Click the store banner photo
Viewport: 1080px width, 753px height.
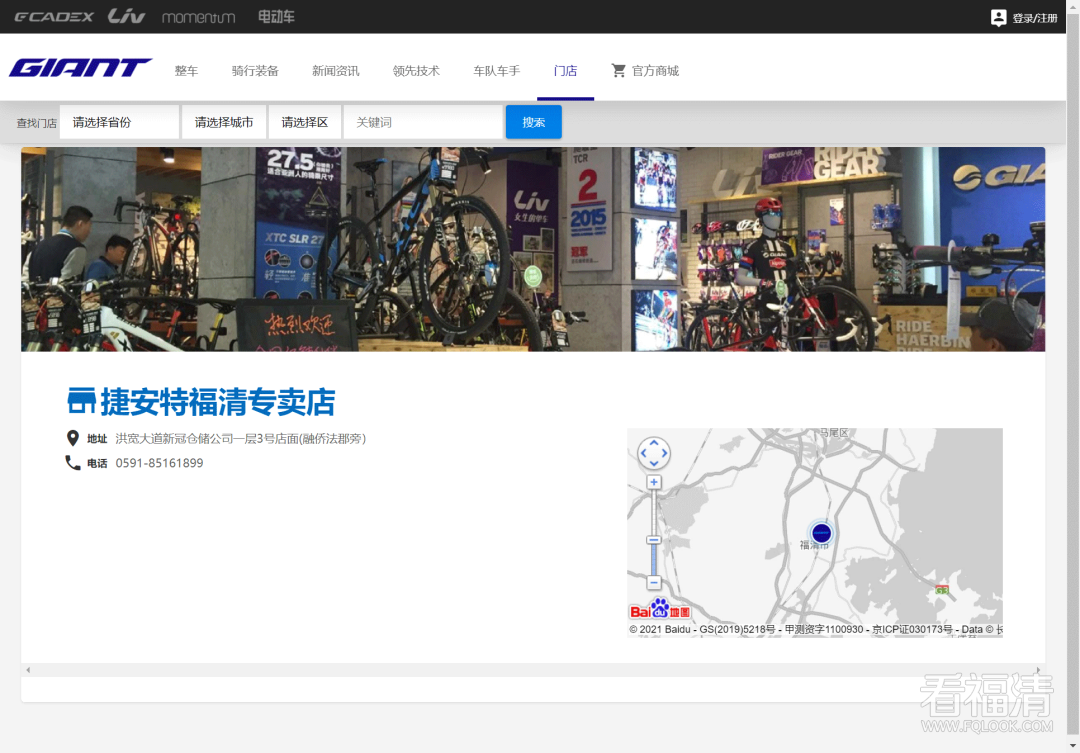point(533,249)
